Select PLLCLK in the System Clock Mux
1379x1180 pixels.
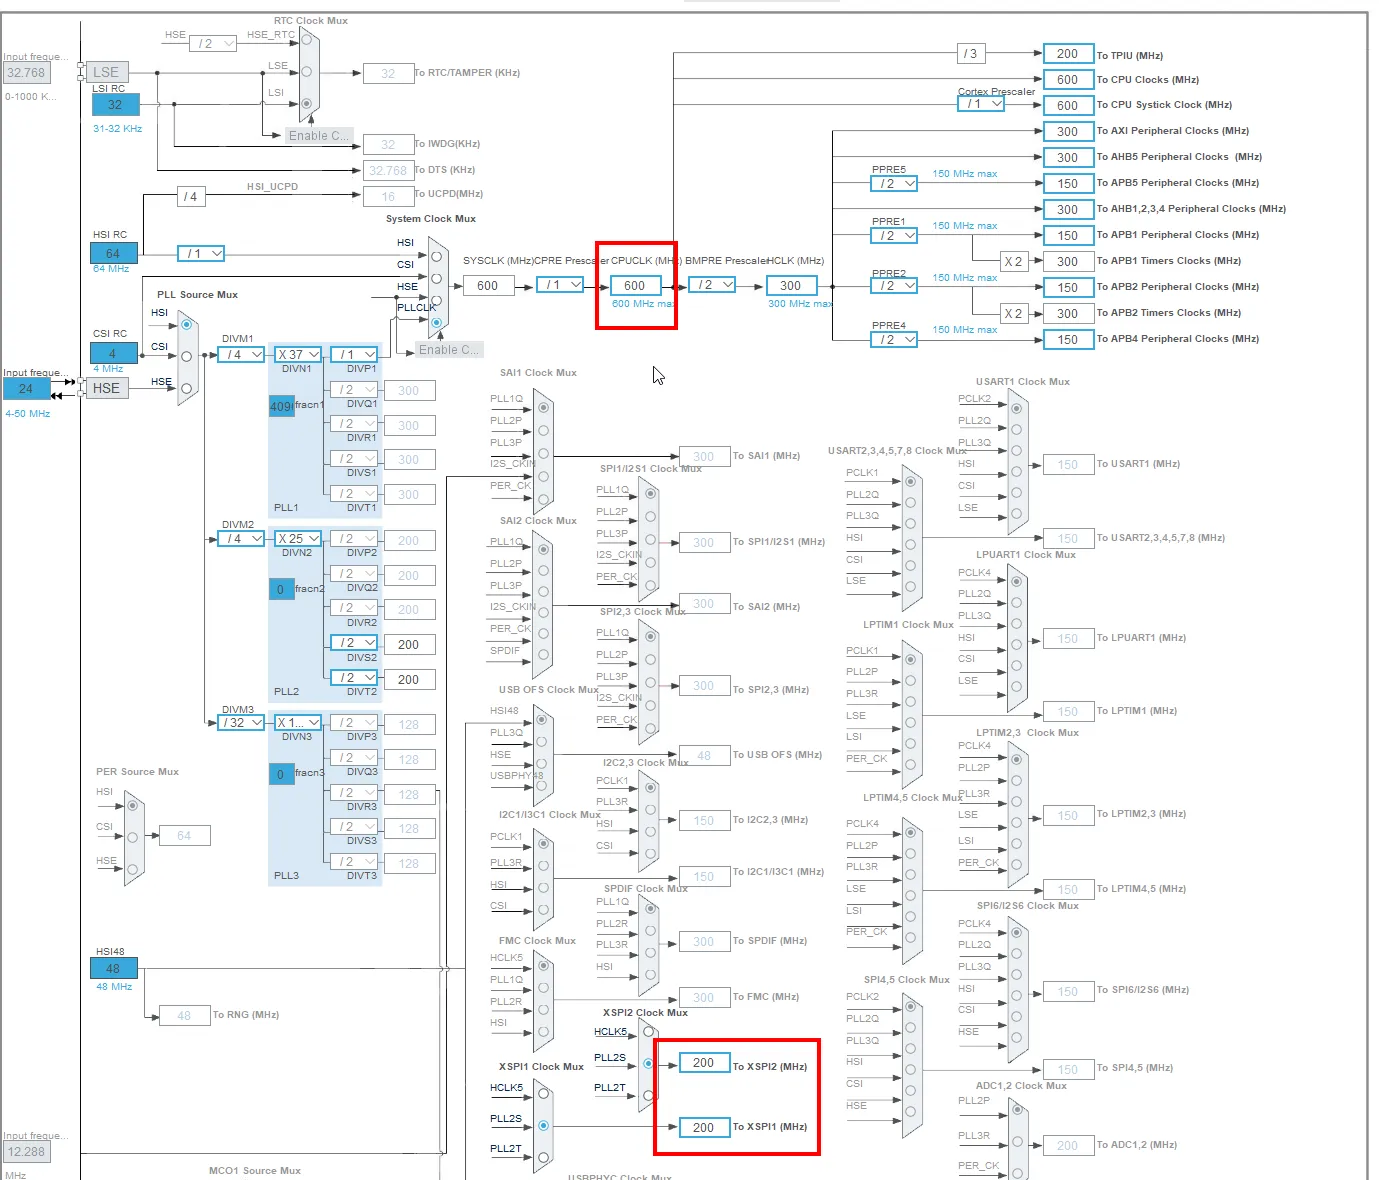436,322
